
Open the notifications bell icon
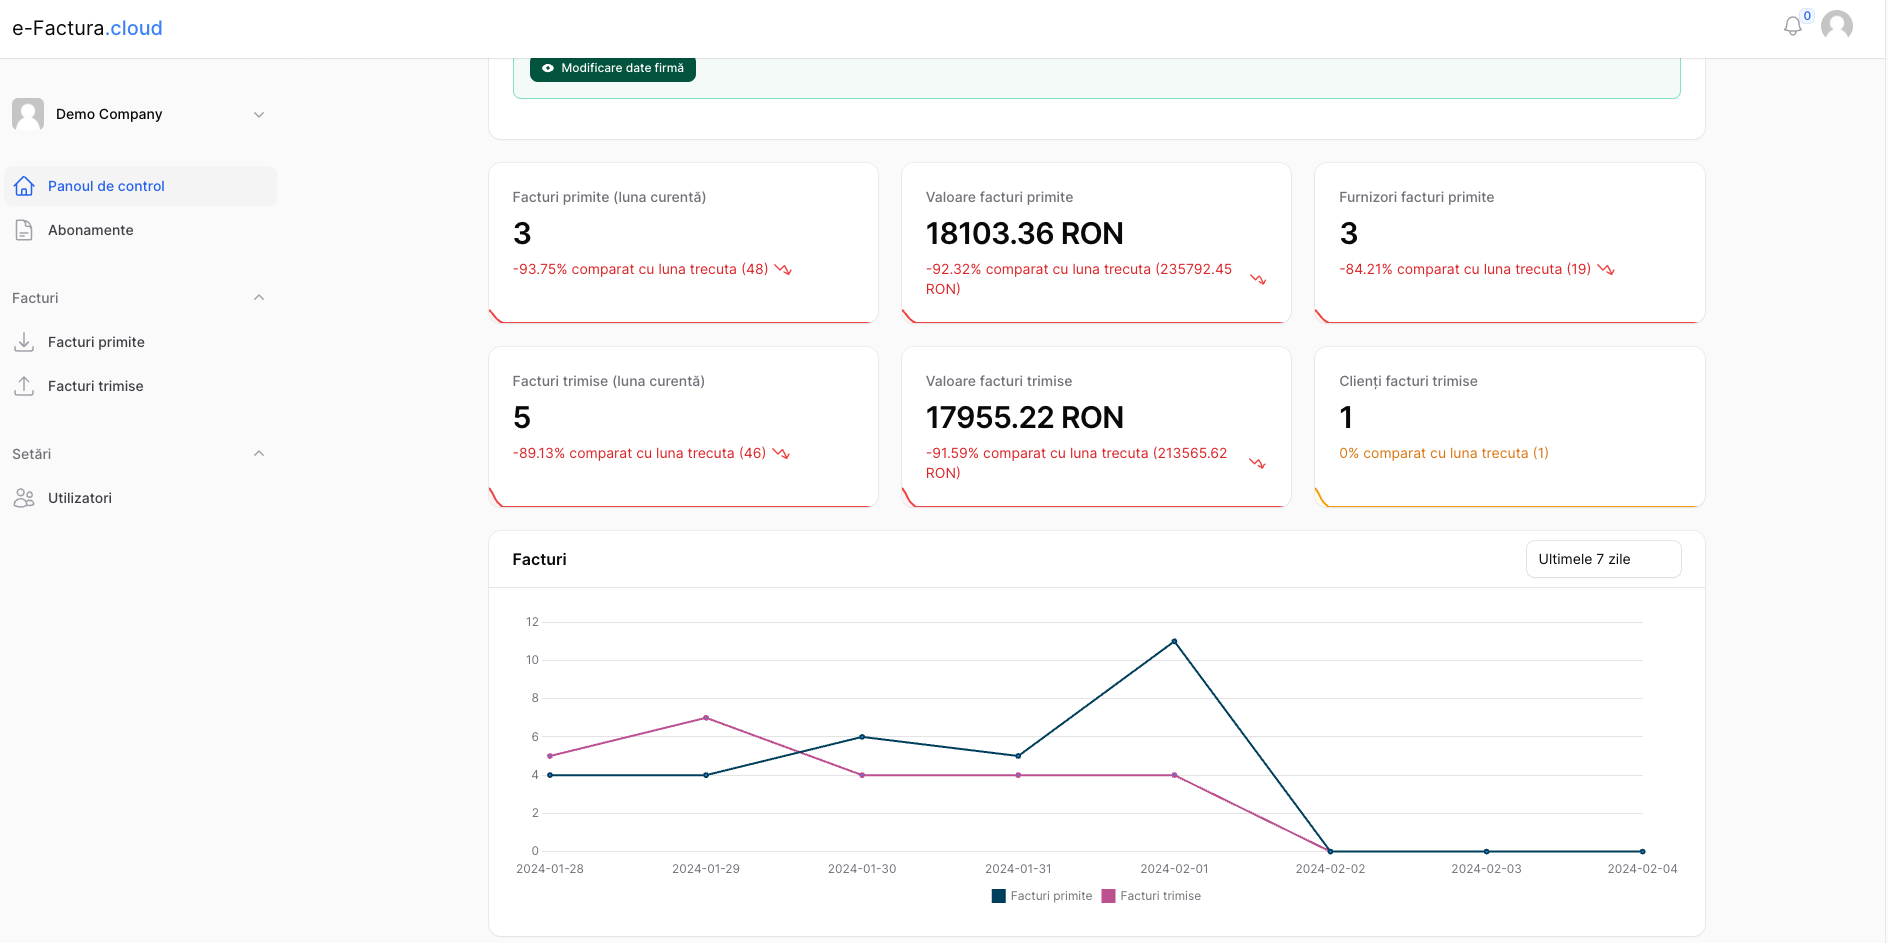[x=1792, y=27]
